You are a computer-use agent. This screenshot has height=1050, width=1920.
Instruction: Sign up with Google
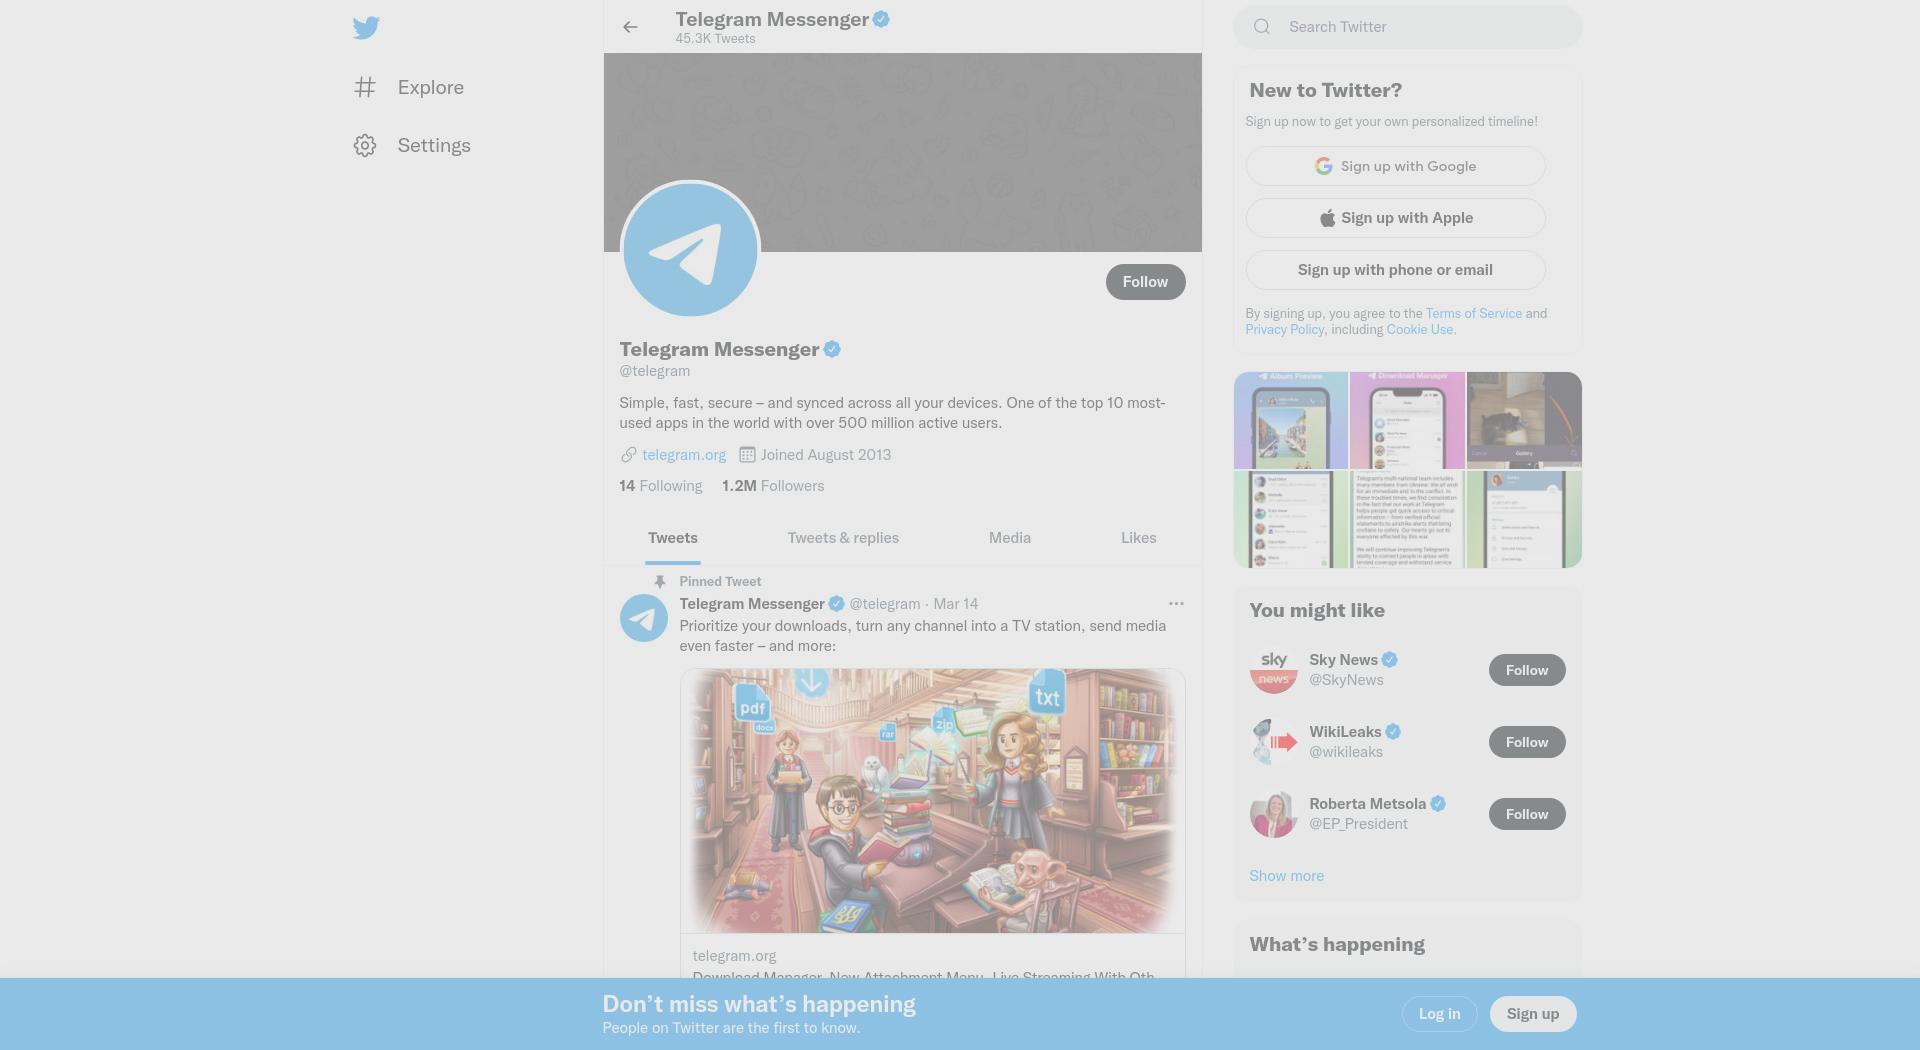point(1395,166)
